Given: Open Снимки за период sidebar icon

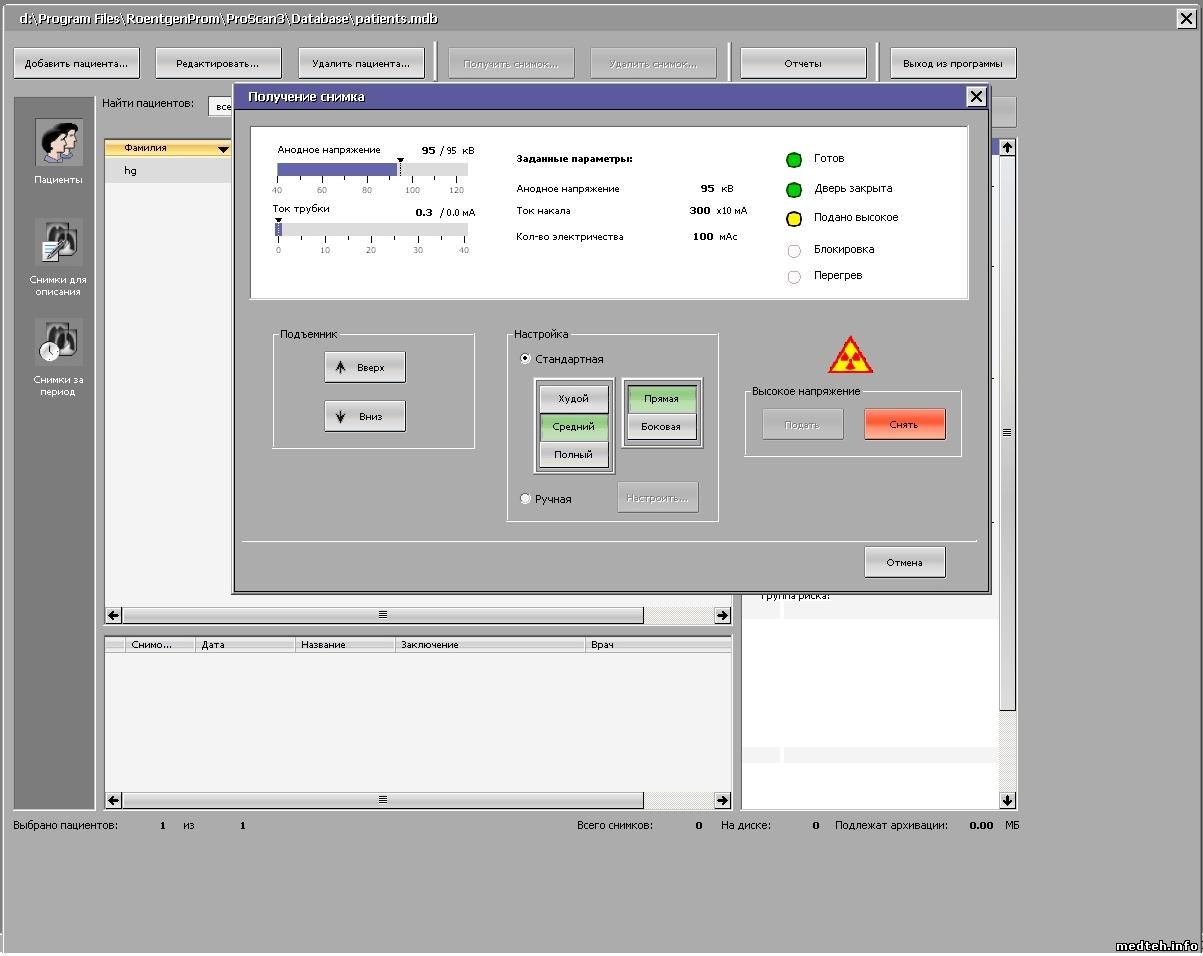Looking at the screenshot, I should [x=58, y=343].
